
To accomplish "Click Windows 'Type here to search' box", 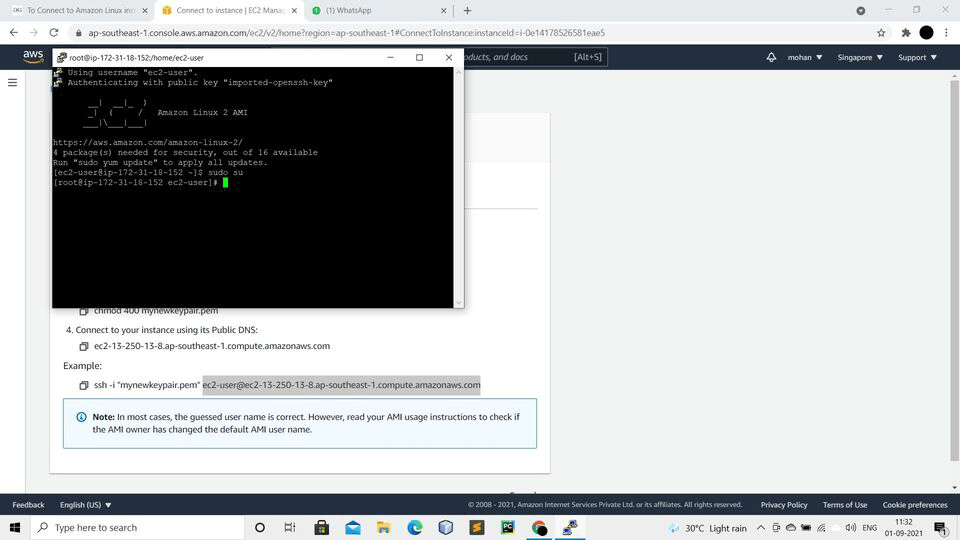I will click(x=137, y=528).
